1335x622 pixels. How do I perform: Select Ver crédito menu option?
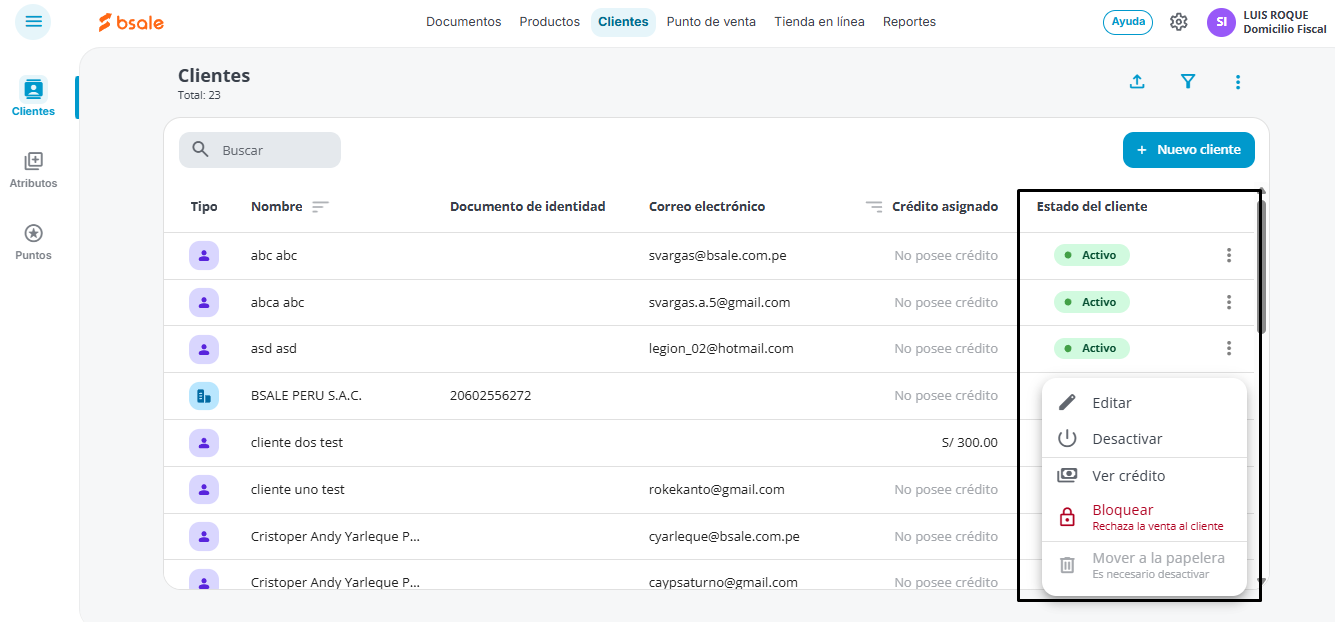tap(1144, 476)
